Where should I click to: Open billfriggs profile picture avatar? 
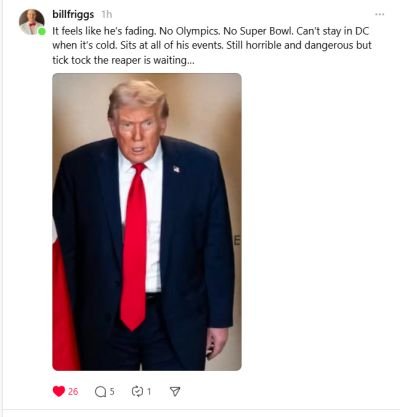[x=31, y=22]
